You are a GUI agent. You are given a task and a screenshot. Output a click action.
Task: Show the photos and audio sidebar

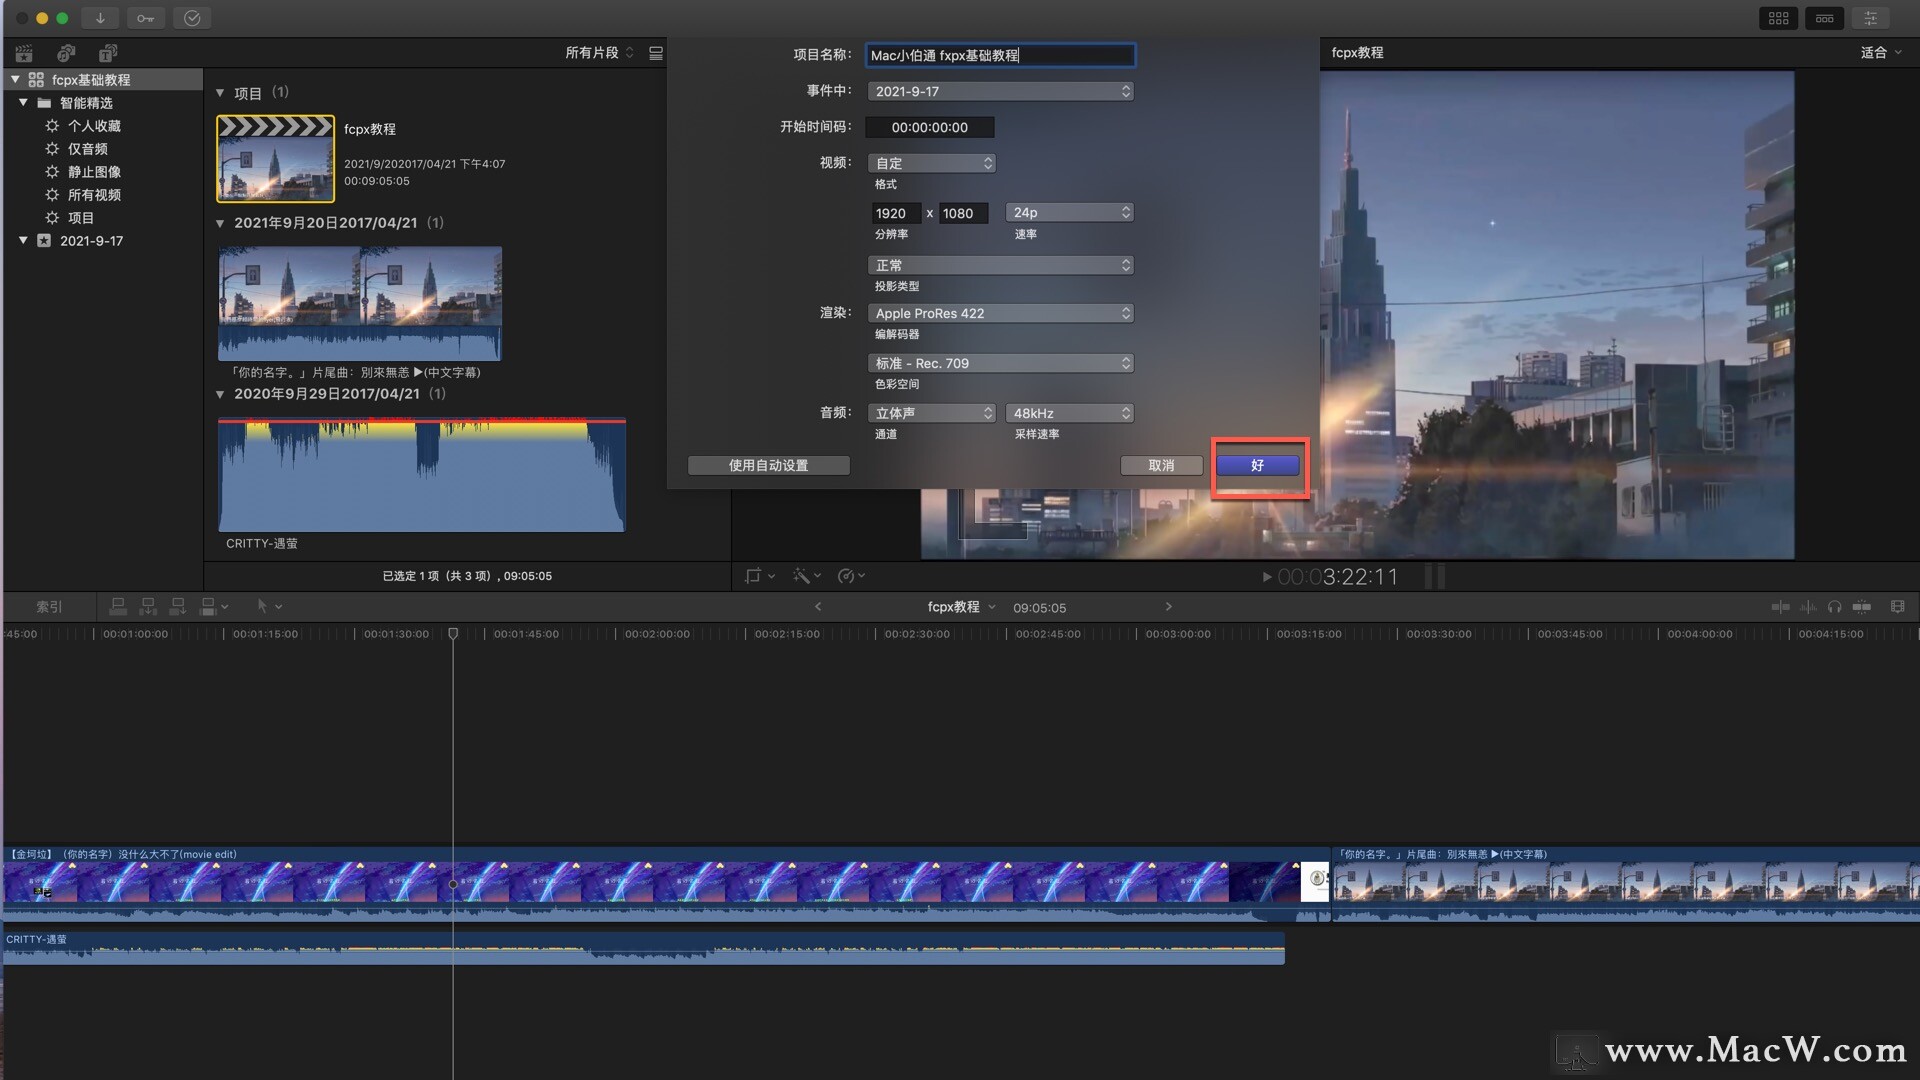66,53
